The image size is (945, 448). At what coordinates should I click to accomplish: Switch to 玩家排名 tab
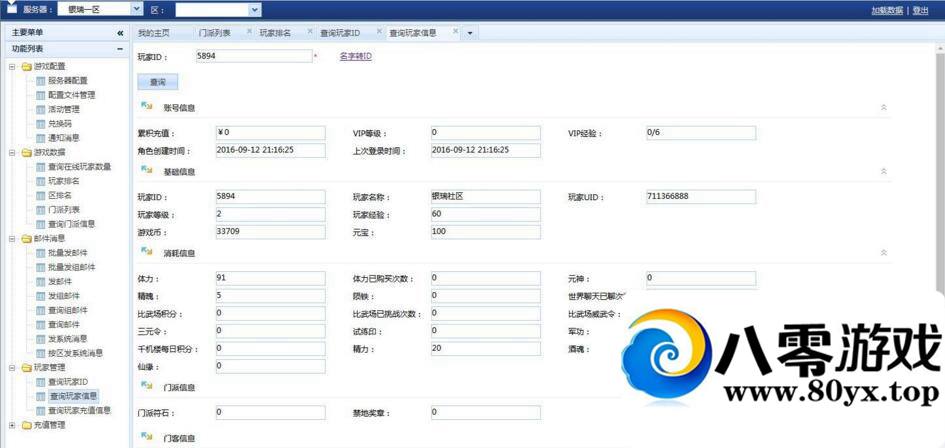(x=275, y=33)
